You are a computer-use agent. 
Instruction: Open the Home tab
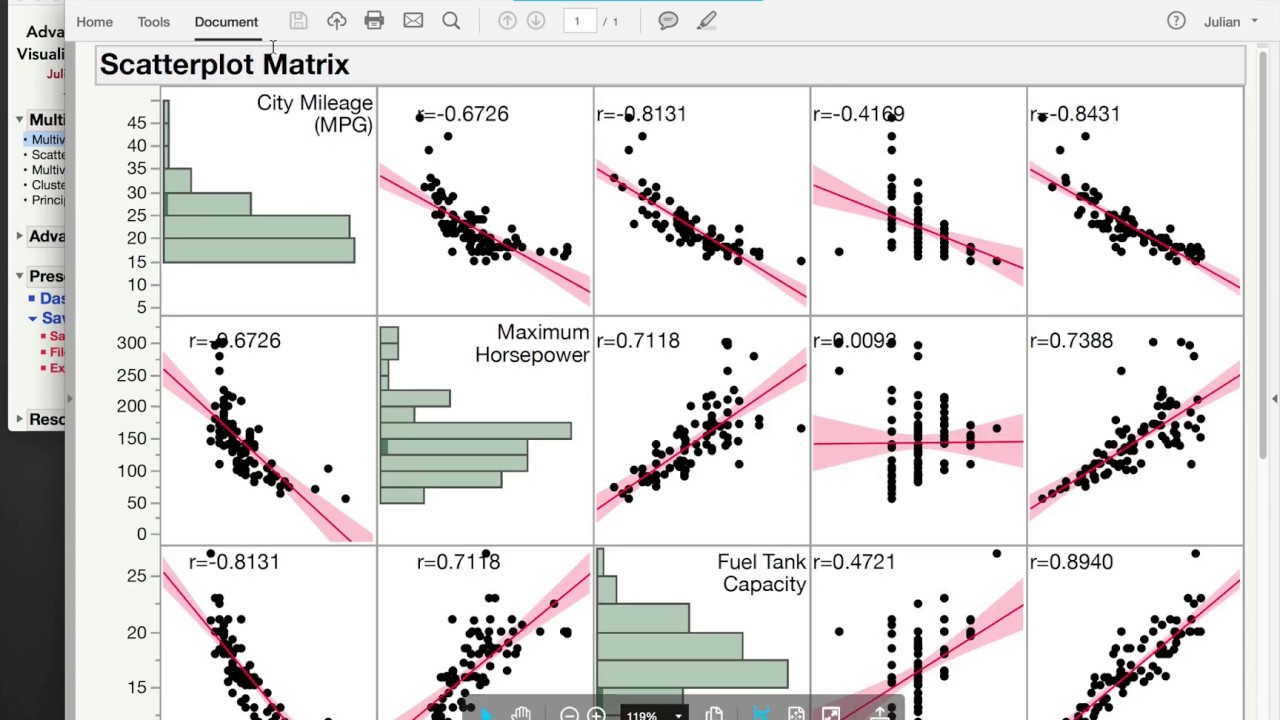(x=94, y=21)
